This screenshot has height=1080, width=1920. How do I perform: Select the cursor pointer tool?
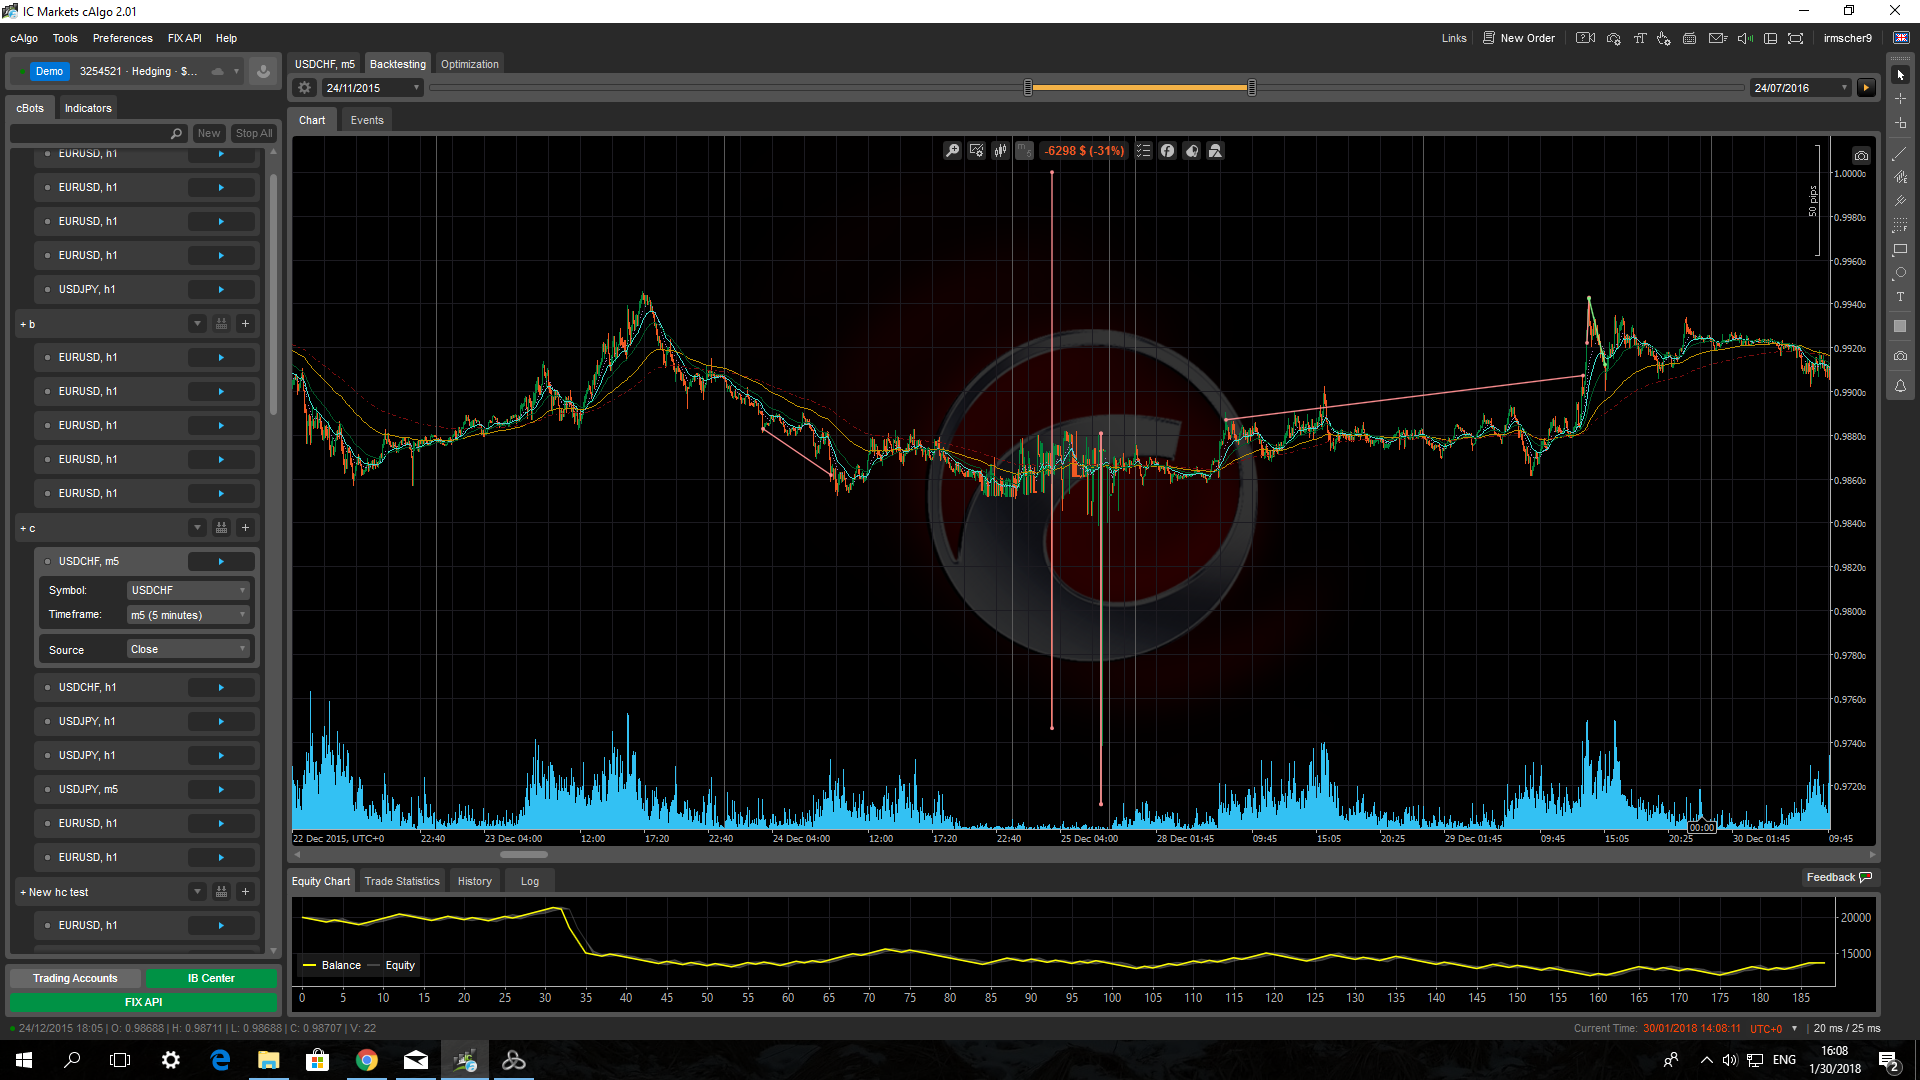[1900, 75]
